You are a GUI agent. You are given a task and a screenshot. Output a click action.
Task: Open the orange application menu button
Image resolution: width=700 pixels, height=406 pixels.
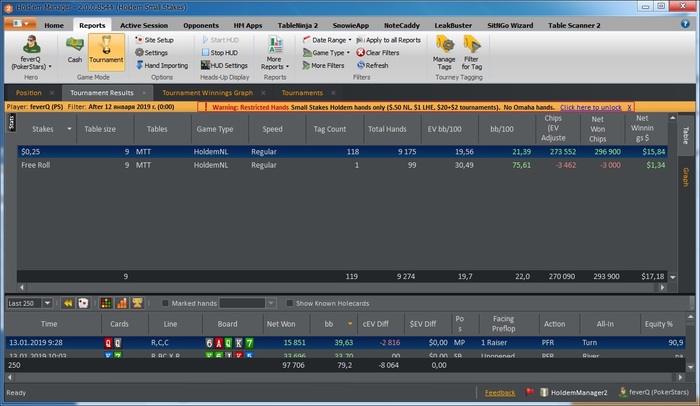20,24
